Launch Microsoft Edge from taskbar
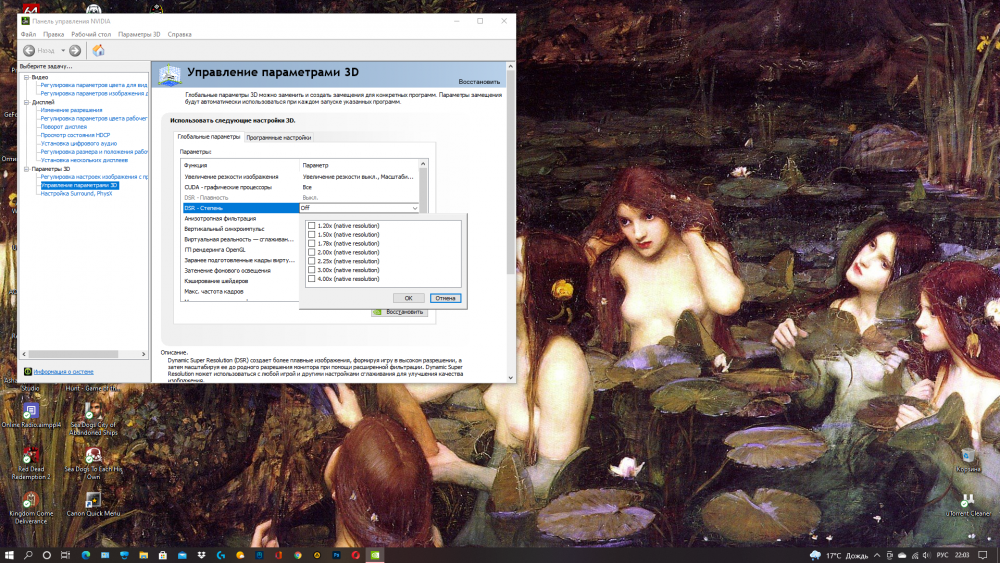1000x563 pixels. 85,555
